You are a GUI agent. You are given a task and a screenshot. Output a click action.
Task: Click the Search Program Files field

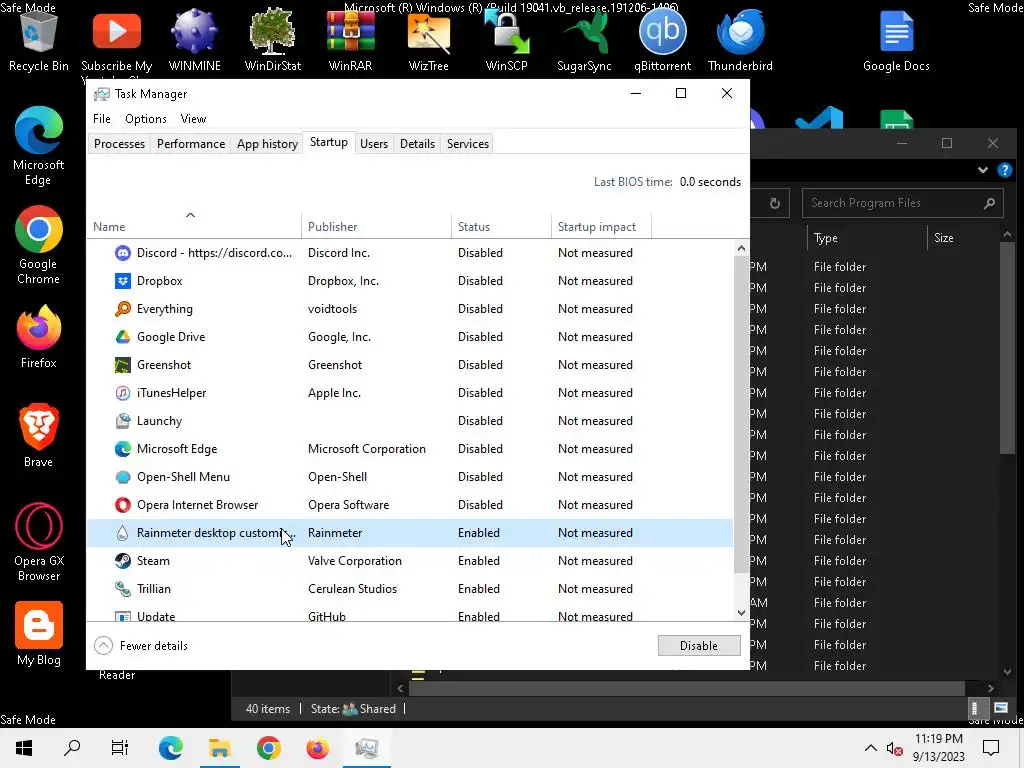click(903, 203)
